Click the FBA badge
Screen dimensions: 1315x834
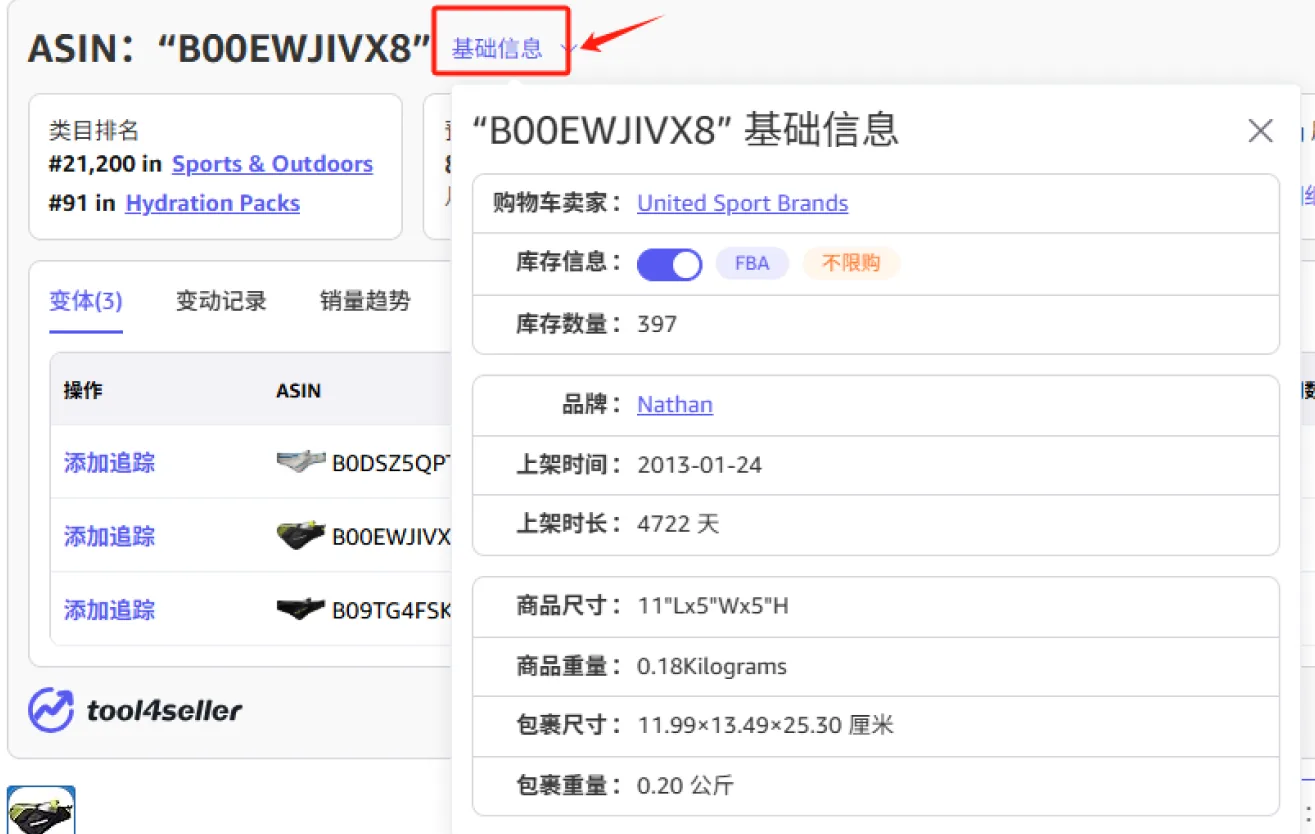(x=752, y=264)
